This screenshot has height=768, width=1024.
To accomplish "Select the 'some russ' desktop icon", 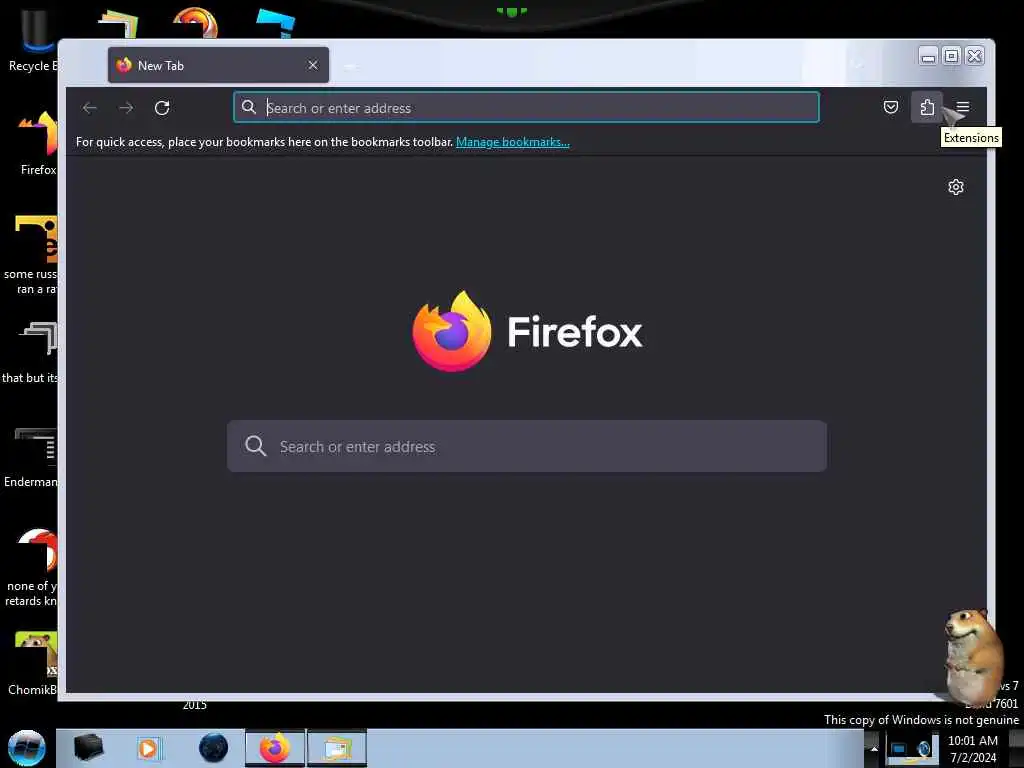I will [31, 255].
